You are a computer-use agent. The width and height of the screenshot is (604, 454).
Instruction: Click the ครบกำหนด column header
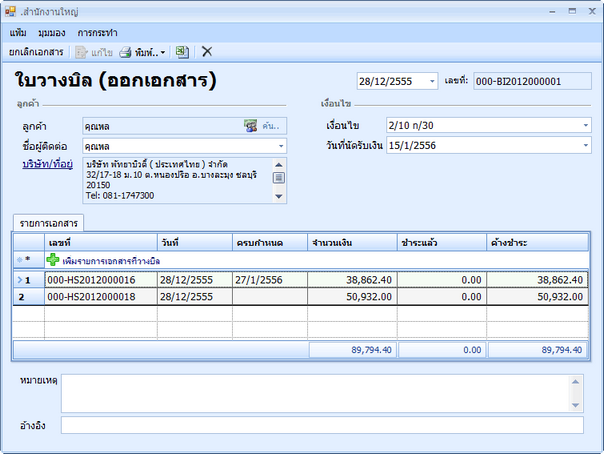[270, 243]
